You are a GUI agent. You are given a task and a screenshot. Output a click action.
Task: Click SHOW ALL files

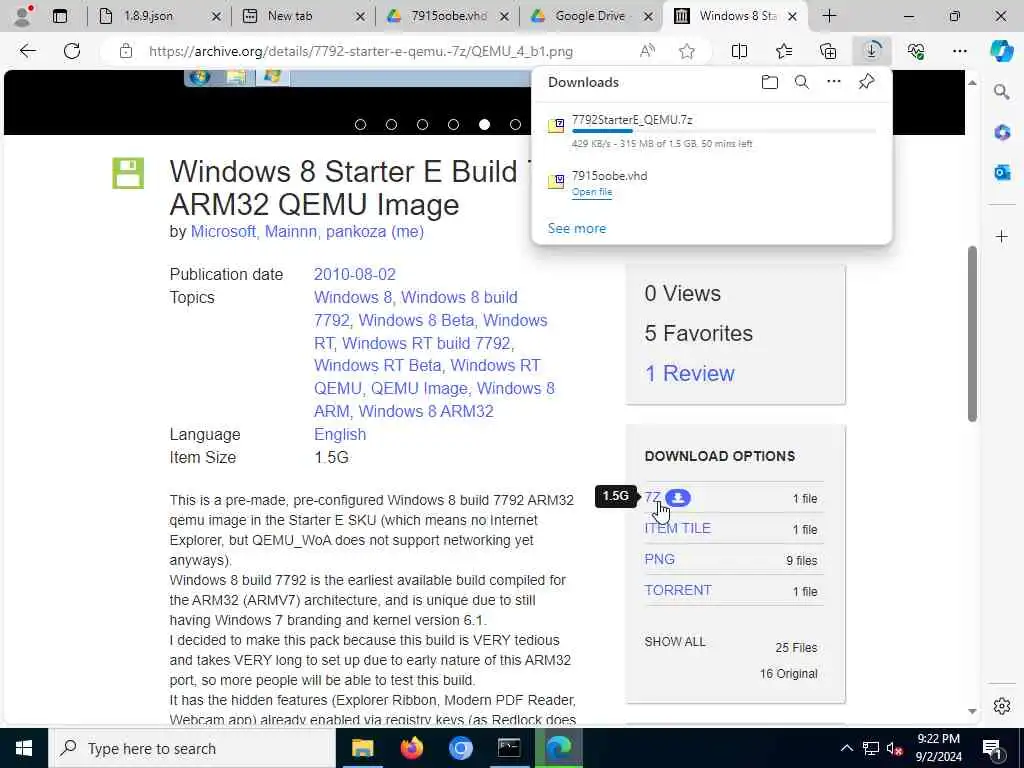coord(675,641)
